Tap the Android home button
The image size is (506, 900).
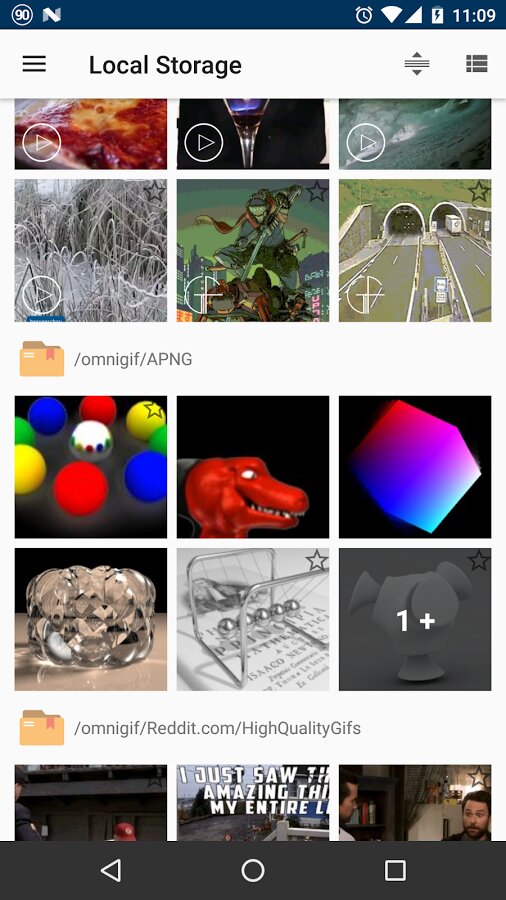point(253,870)
